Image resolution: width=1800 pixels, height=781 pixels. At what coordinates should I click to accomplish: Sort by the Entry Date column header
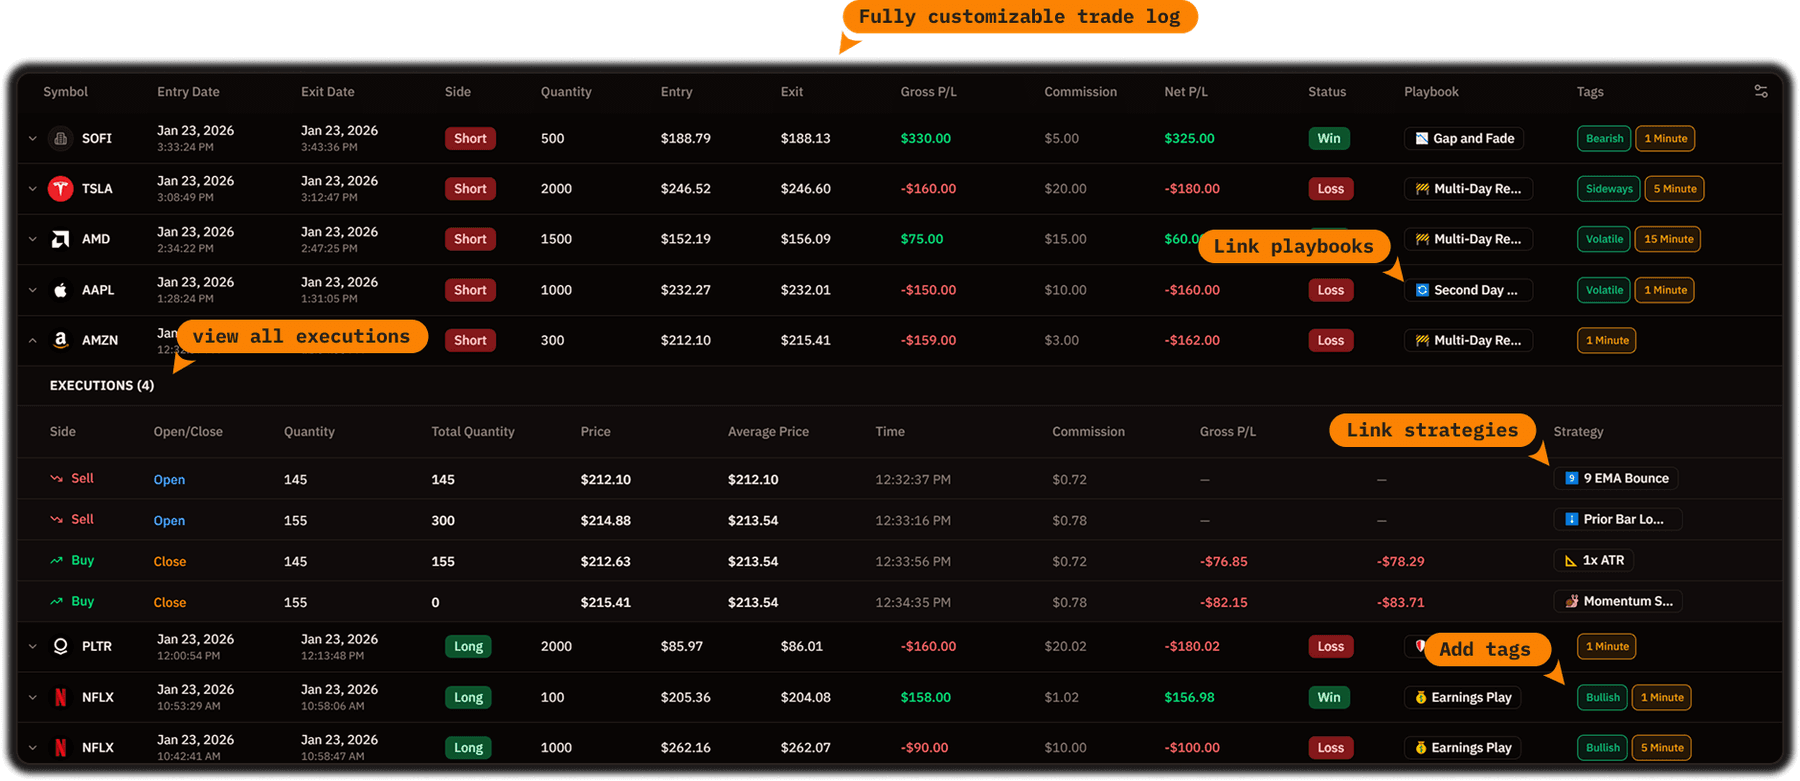pos(188,92)
